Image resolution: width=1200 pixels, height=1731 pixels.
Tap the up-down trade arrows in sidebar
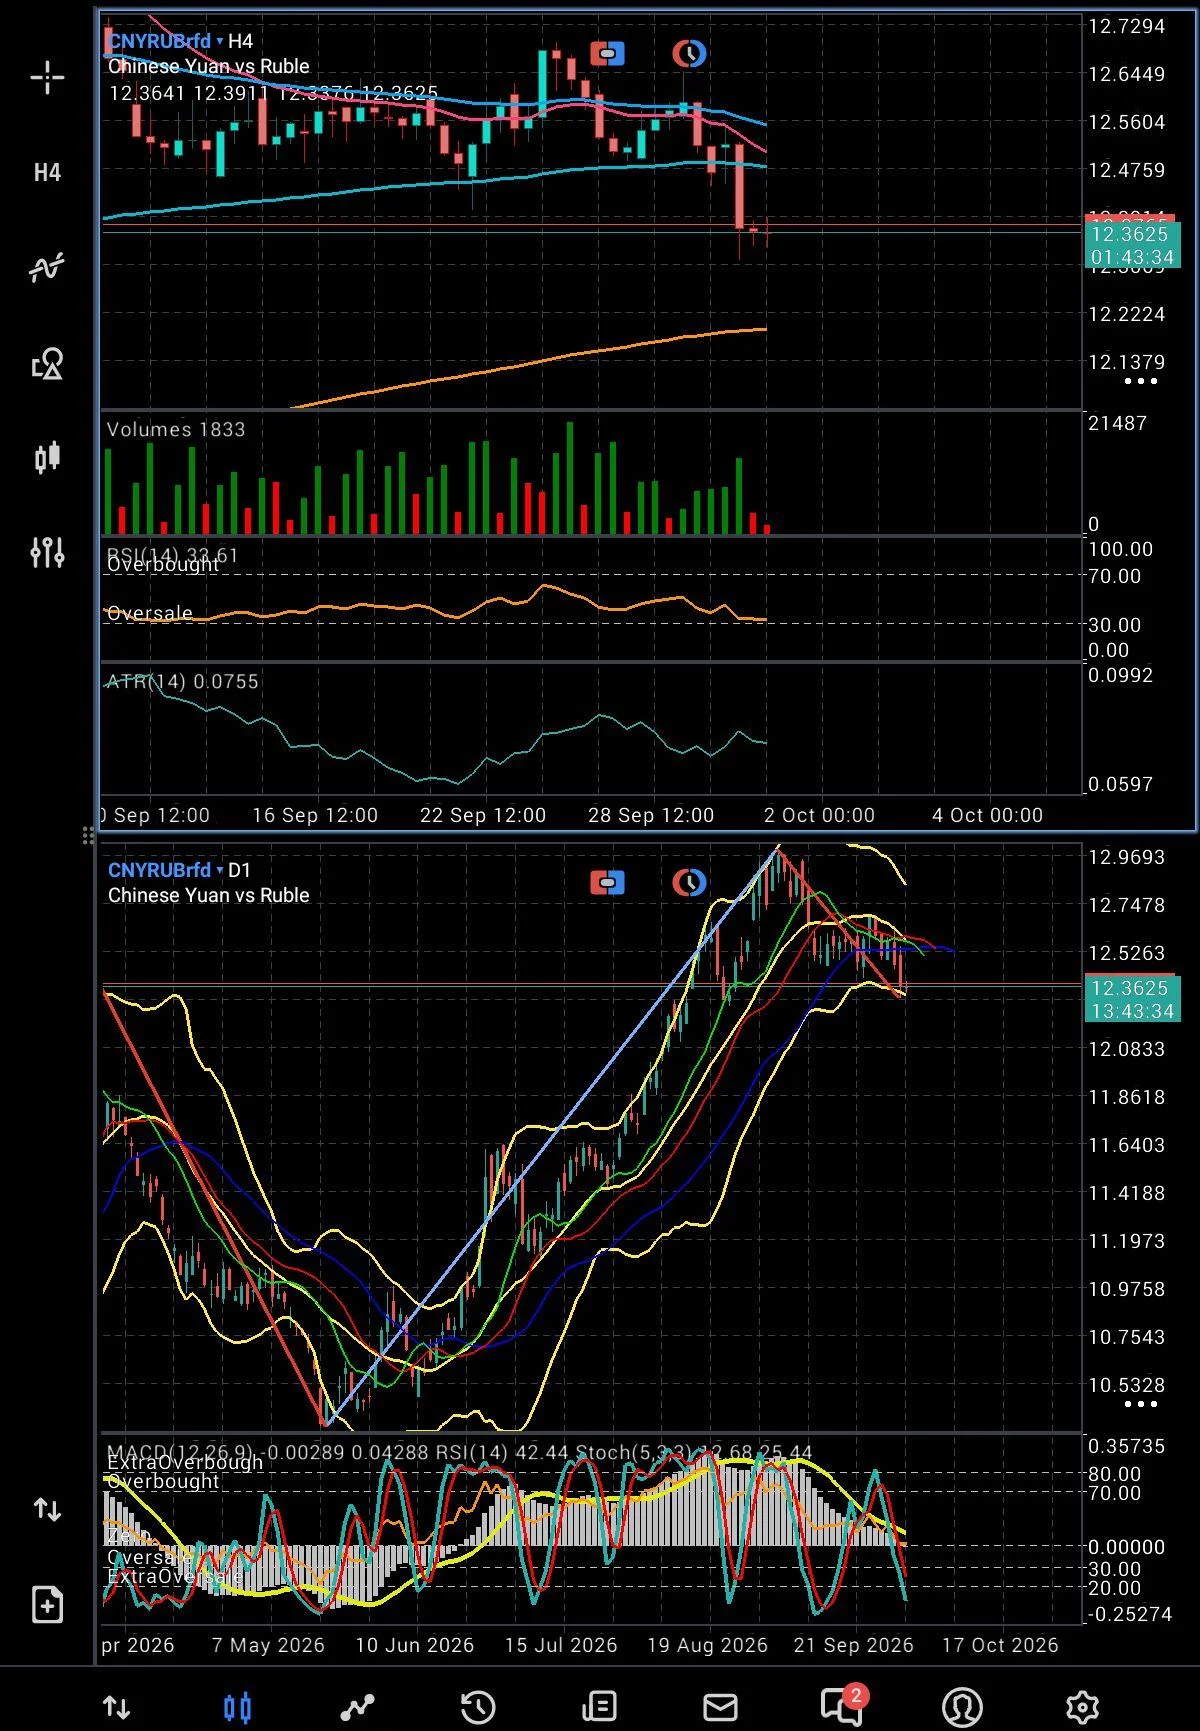(x=47, y=1509)
